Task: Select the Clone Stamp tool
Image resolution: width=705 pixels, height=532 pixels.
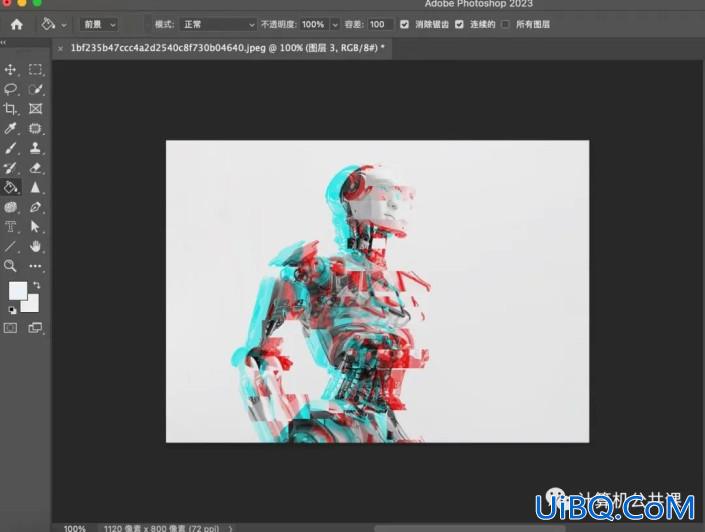Action: [x=35, y=148]
